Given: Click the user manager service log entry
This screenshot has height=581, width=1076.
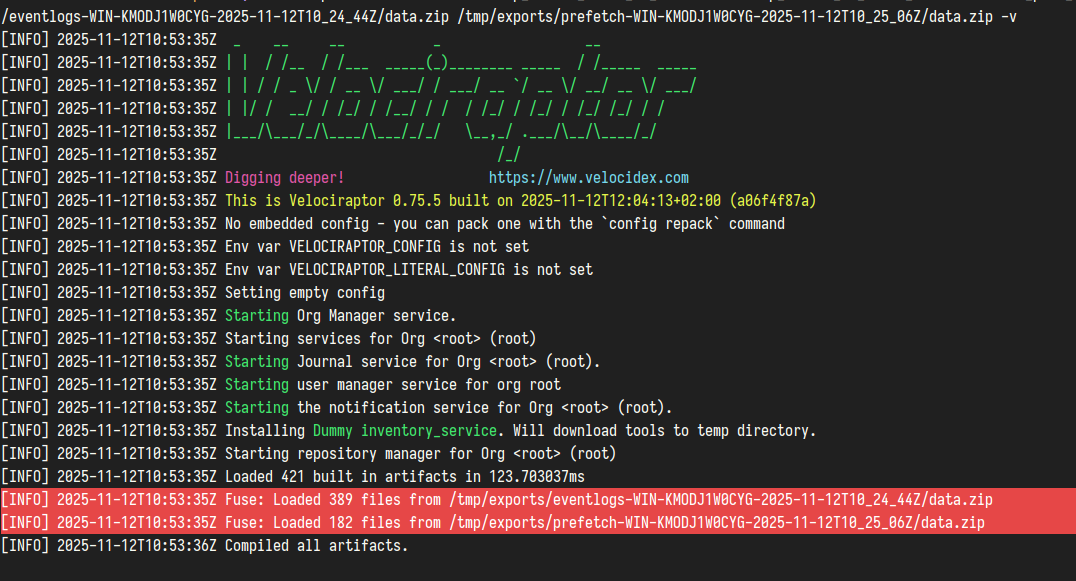Looking at the screenshot, I should [x=392, y=384].
